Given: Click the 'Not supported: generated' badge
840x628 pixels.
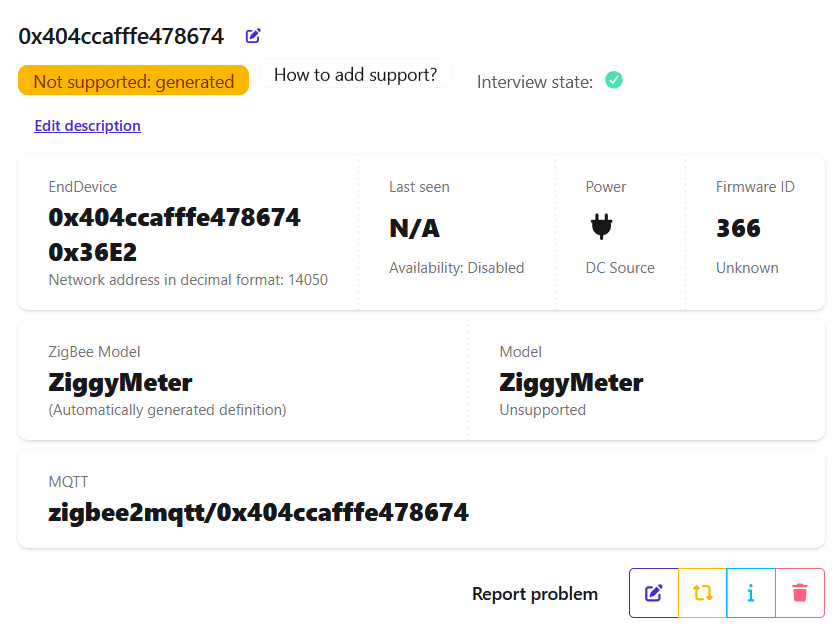Looking at the screenshot, I should pyautogui.click(x=133, y=81).
